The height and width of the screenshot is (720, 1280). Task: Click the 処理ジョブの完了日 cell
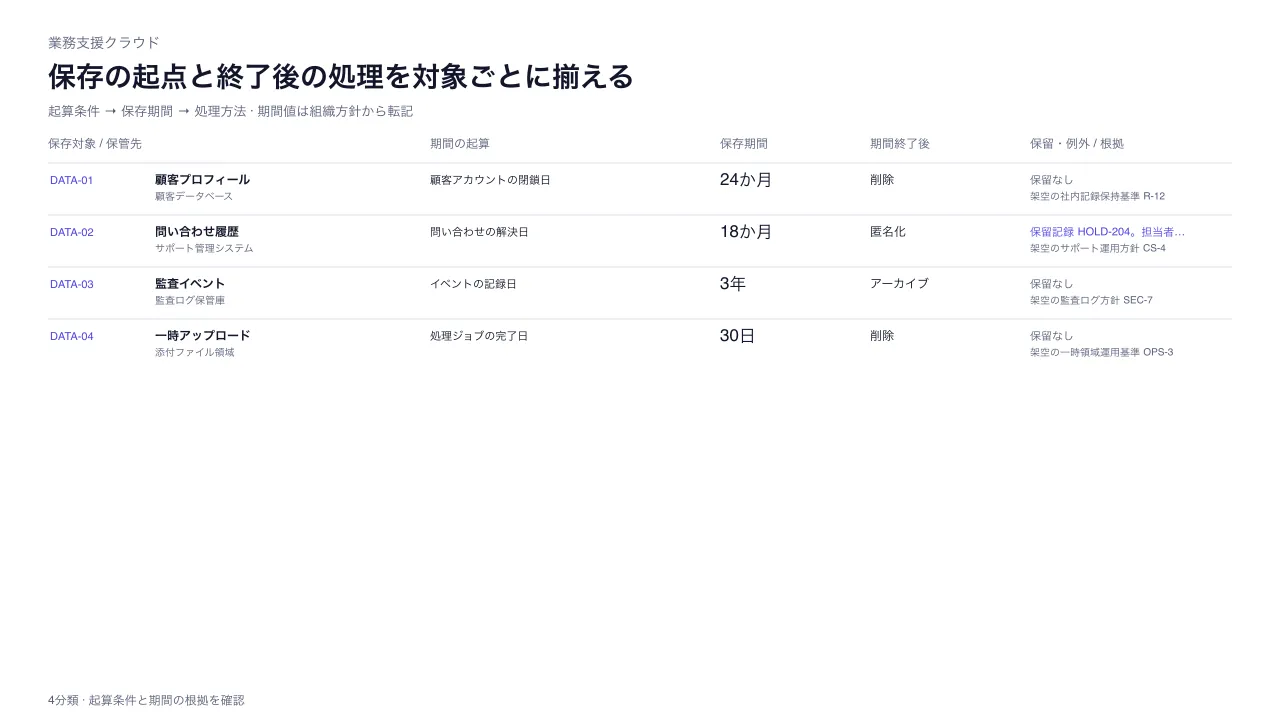coord(479,336)
